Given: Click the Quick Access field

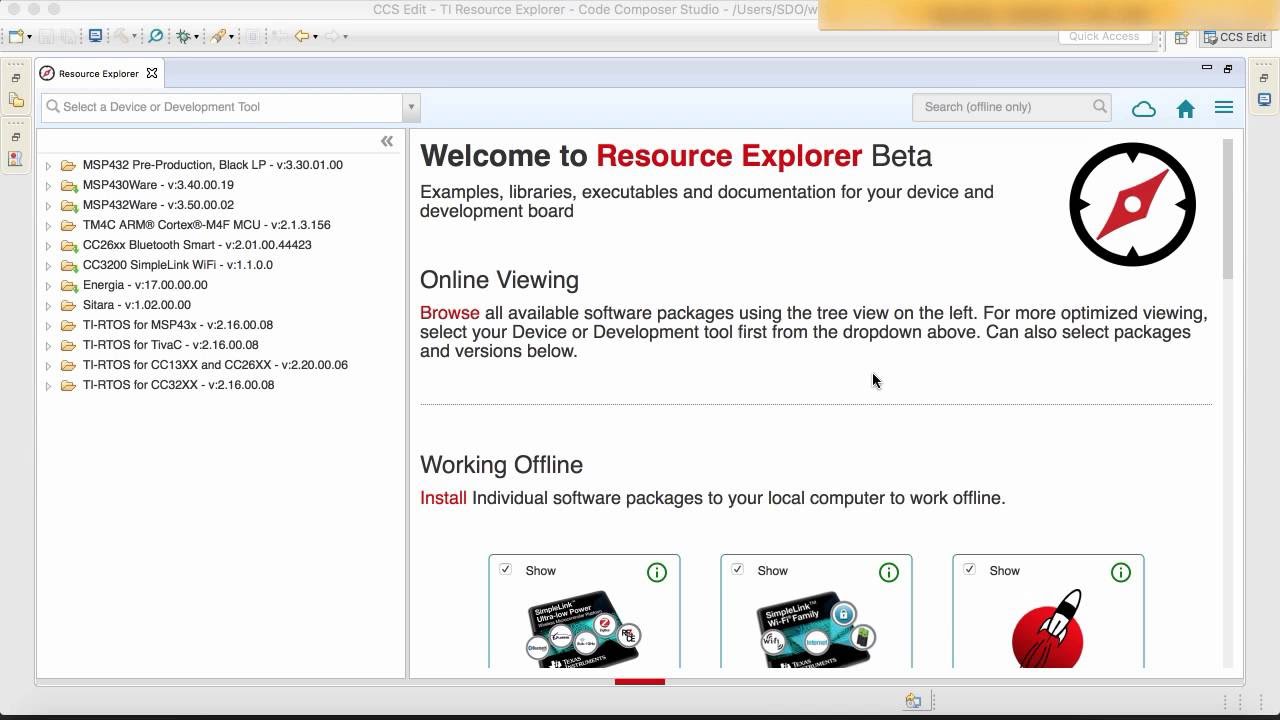Looking at the screenshot, I should click(x=1104, y=37).
